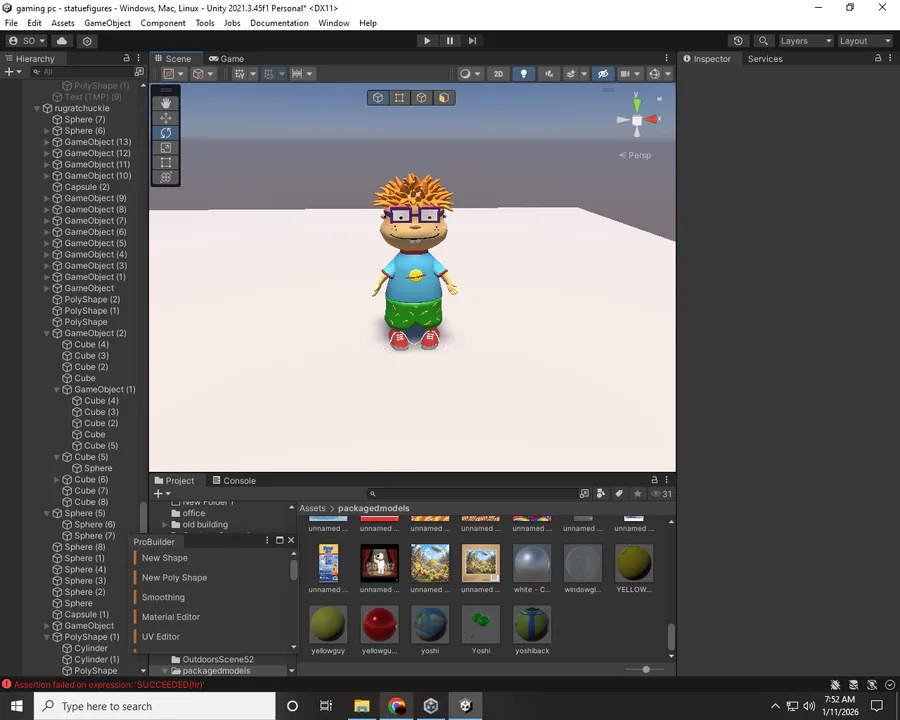Toggle hidden packages visibility count 31
The width and height of the screenshot is (900, 720).
click(662, 494)
